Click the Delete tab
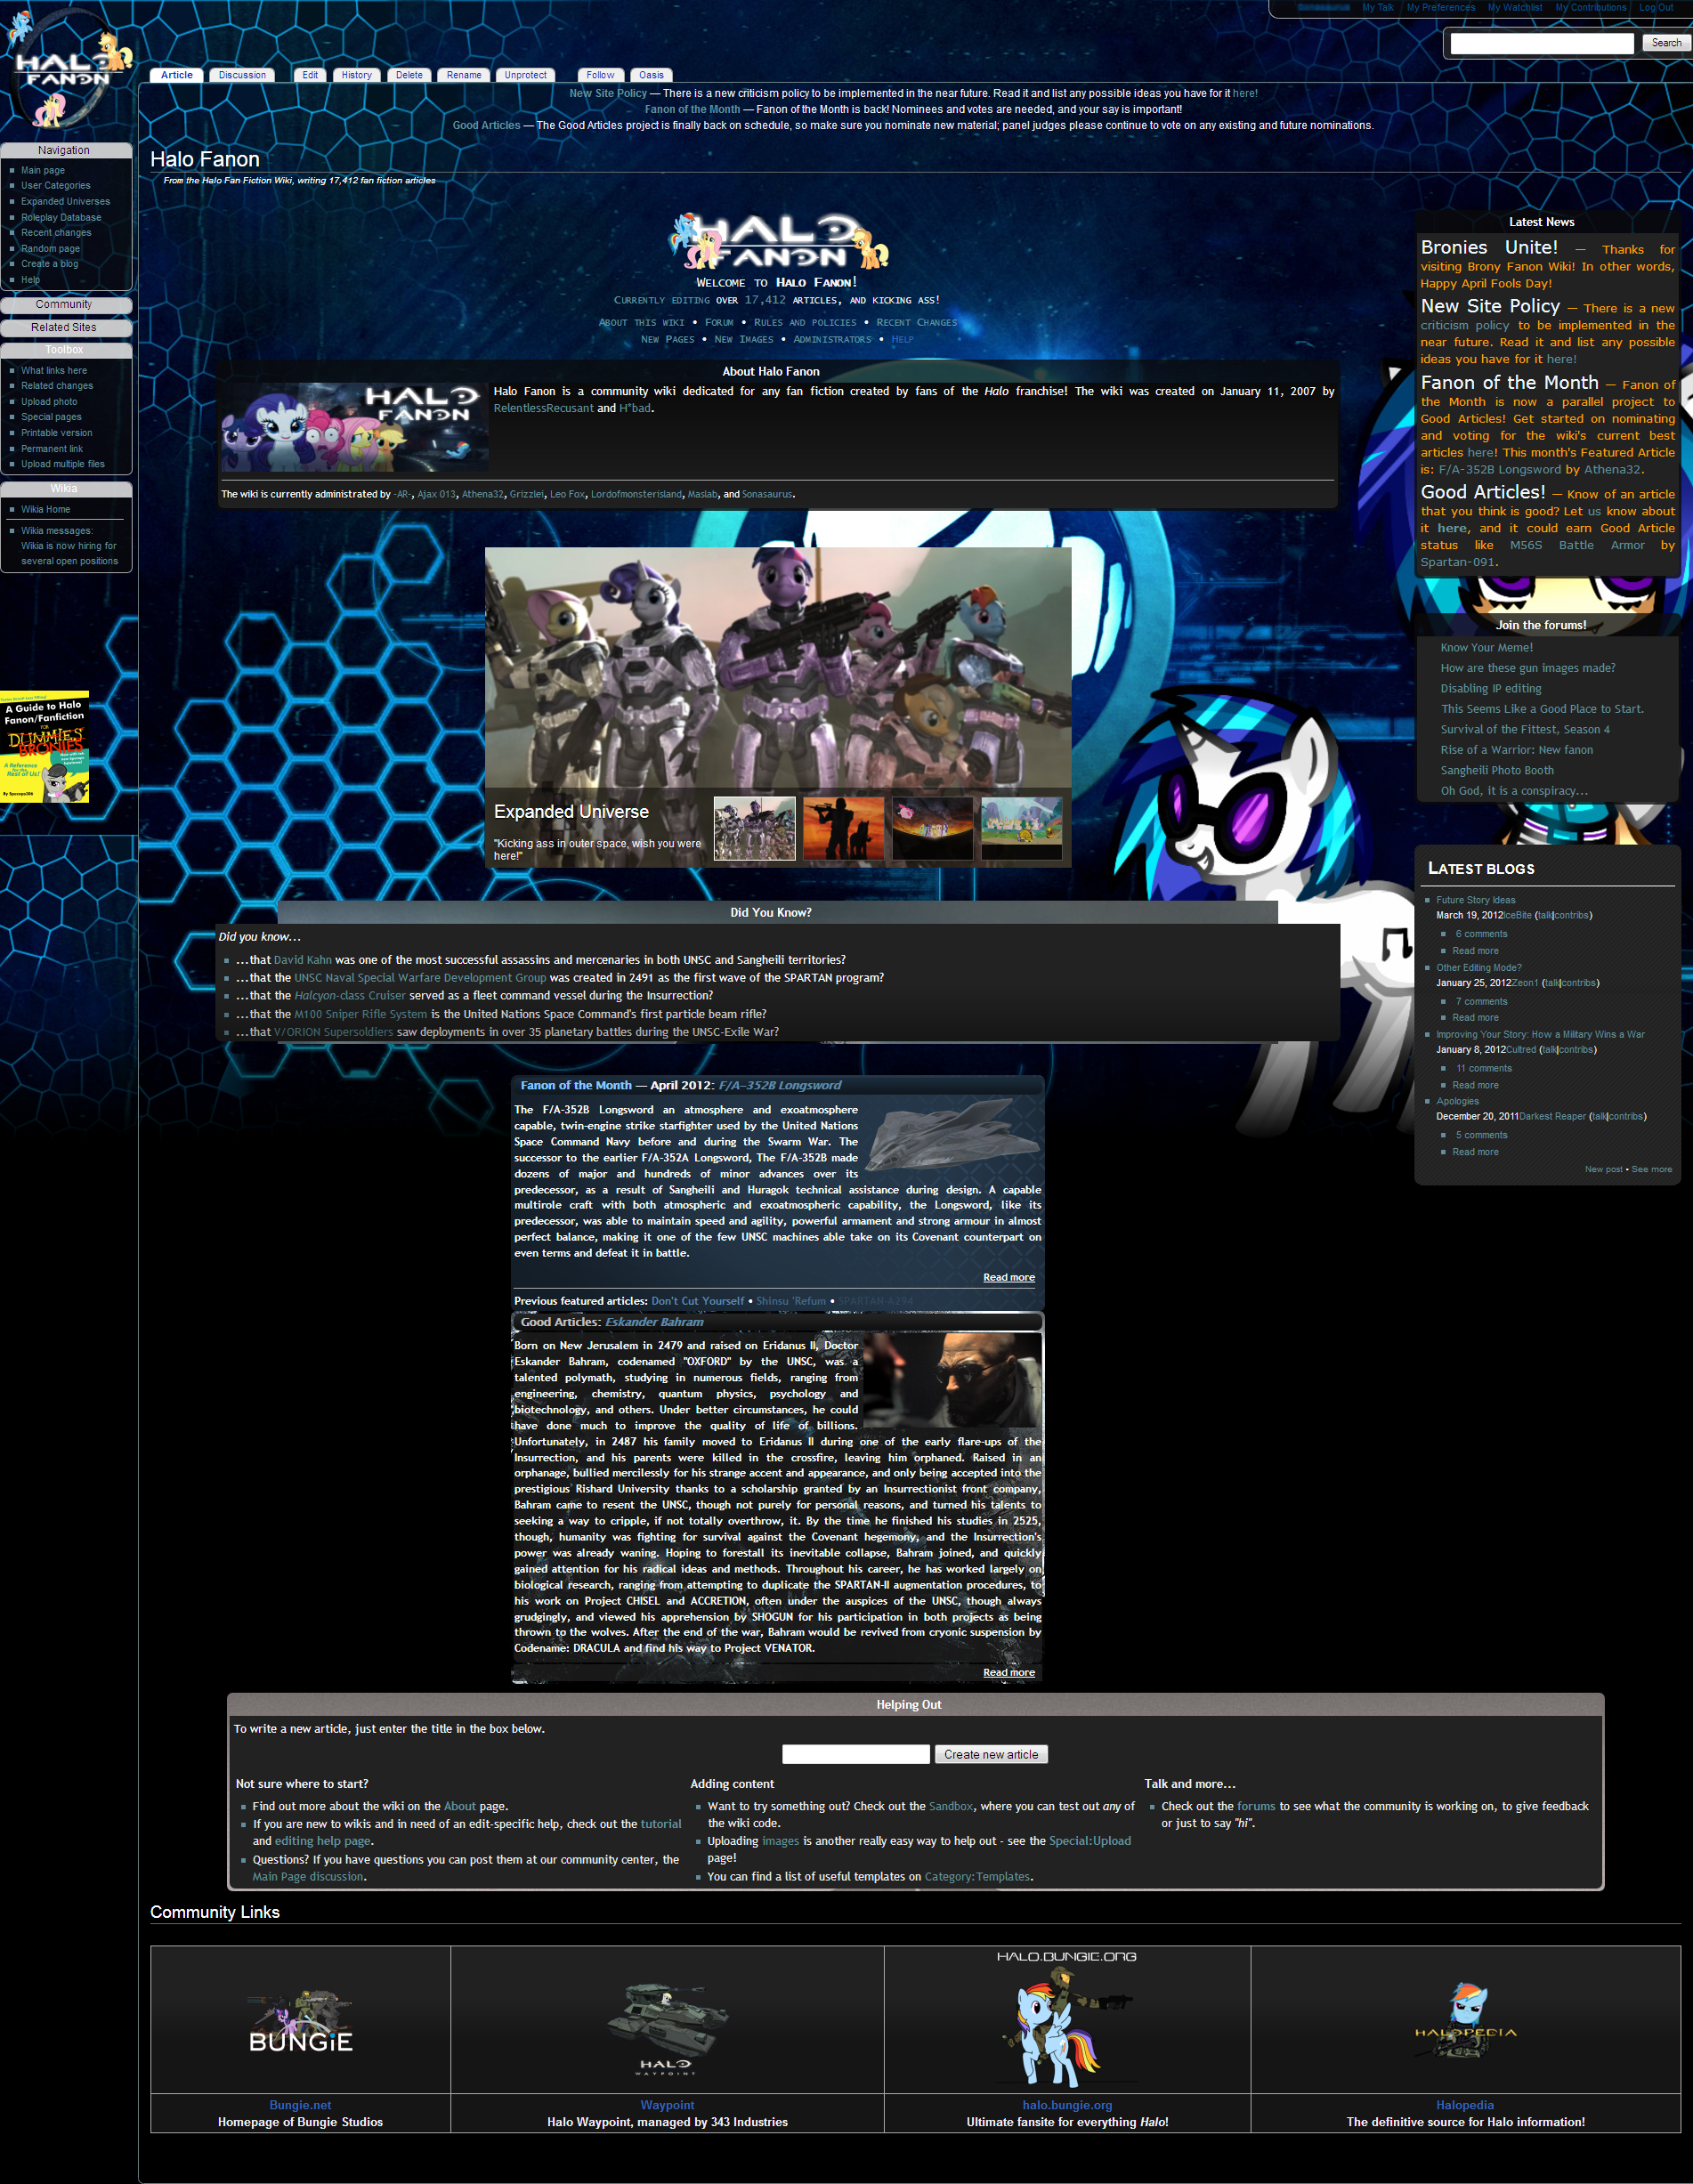 point(409,75)
